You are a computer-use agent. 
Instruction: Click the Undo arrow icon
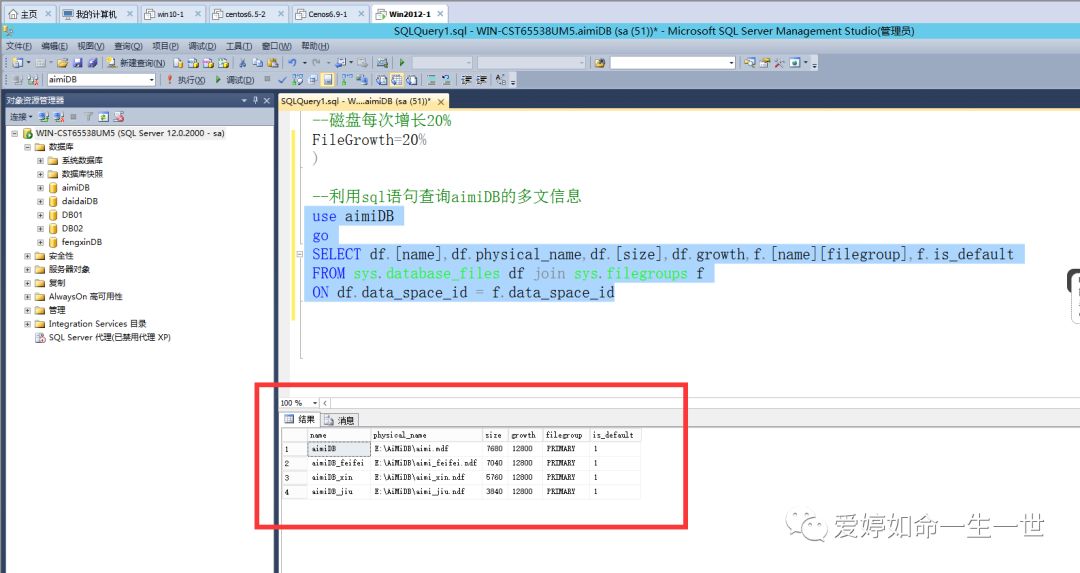point(292,63)
